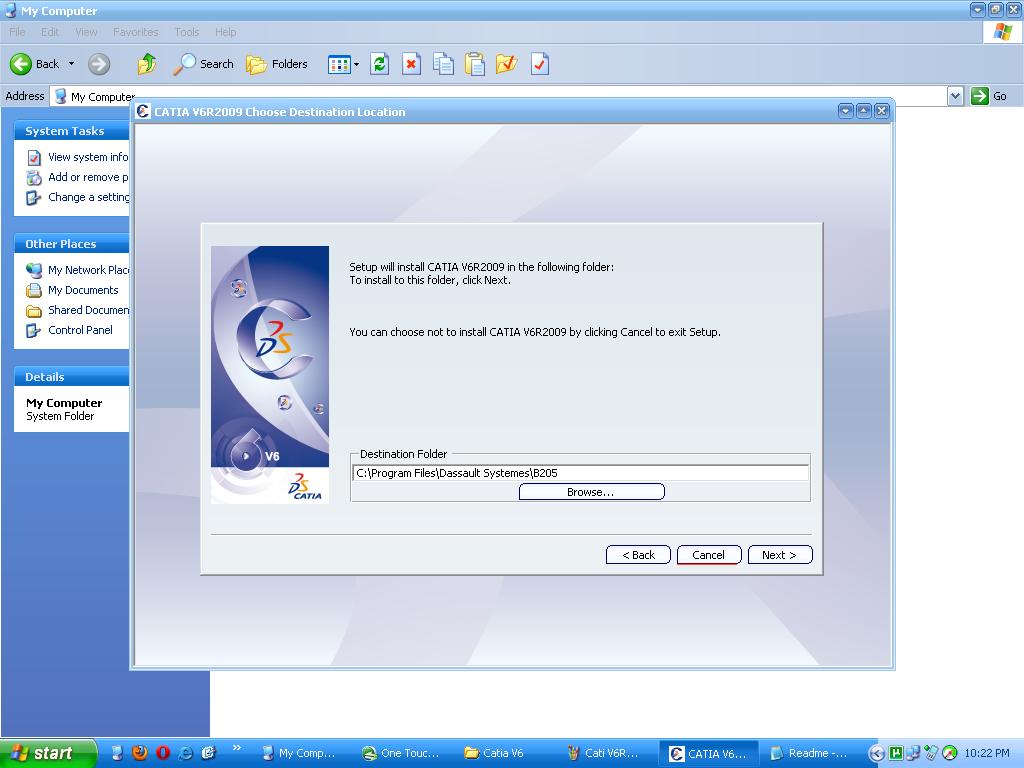Switch to Readme taskbar button
1024x768 pixels.
click(x=810, y=753)
